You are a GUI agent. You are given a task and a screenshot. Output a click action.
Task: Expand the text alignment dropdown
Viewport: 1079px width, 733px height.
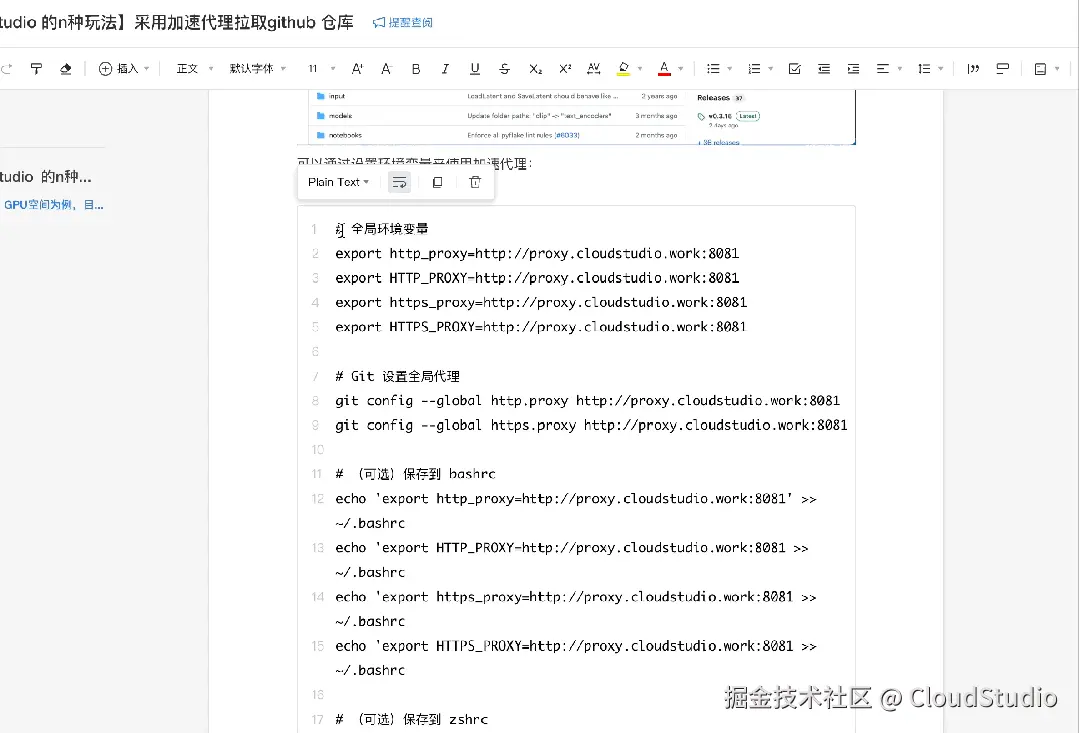(898, 68)
